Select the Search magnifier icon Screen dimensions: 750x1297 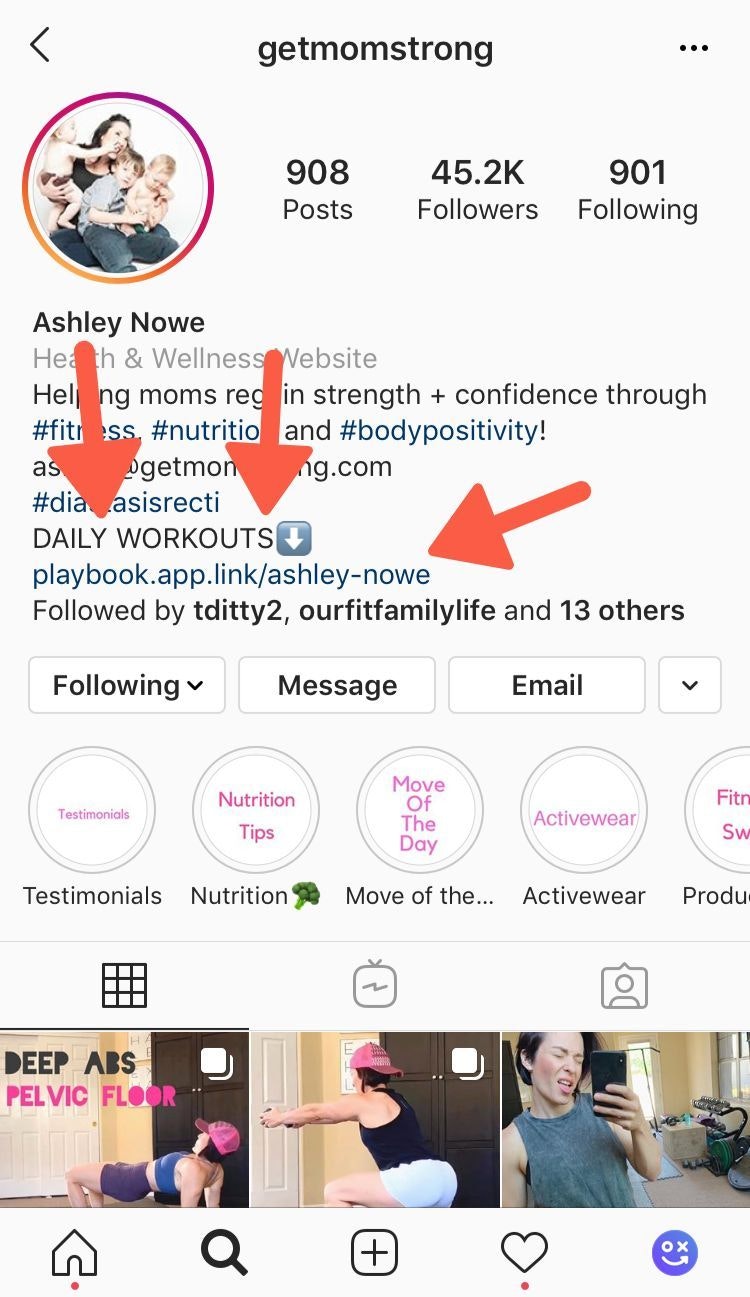[x=225, y=1251]
